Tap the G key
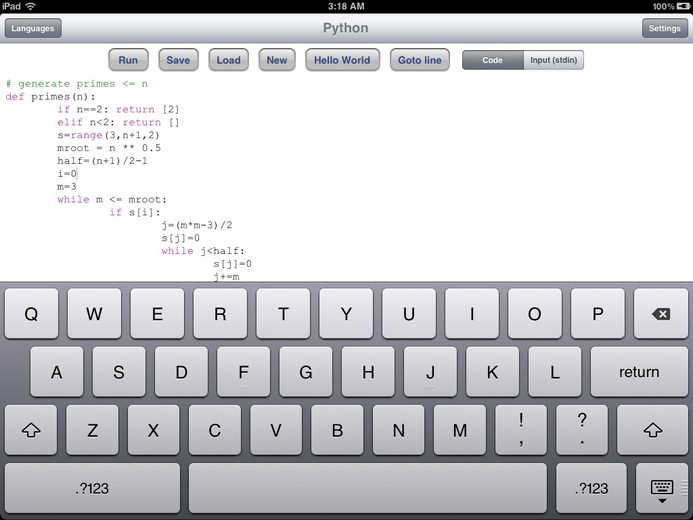The image size is (693, 520). pyautogui.click(x=306, y=372)
